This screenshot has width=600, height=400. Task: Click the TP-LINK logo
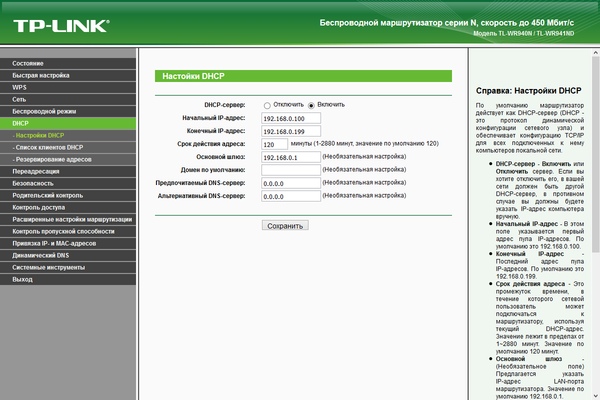pos(61,26)
